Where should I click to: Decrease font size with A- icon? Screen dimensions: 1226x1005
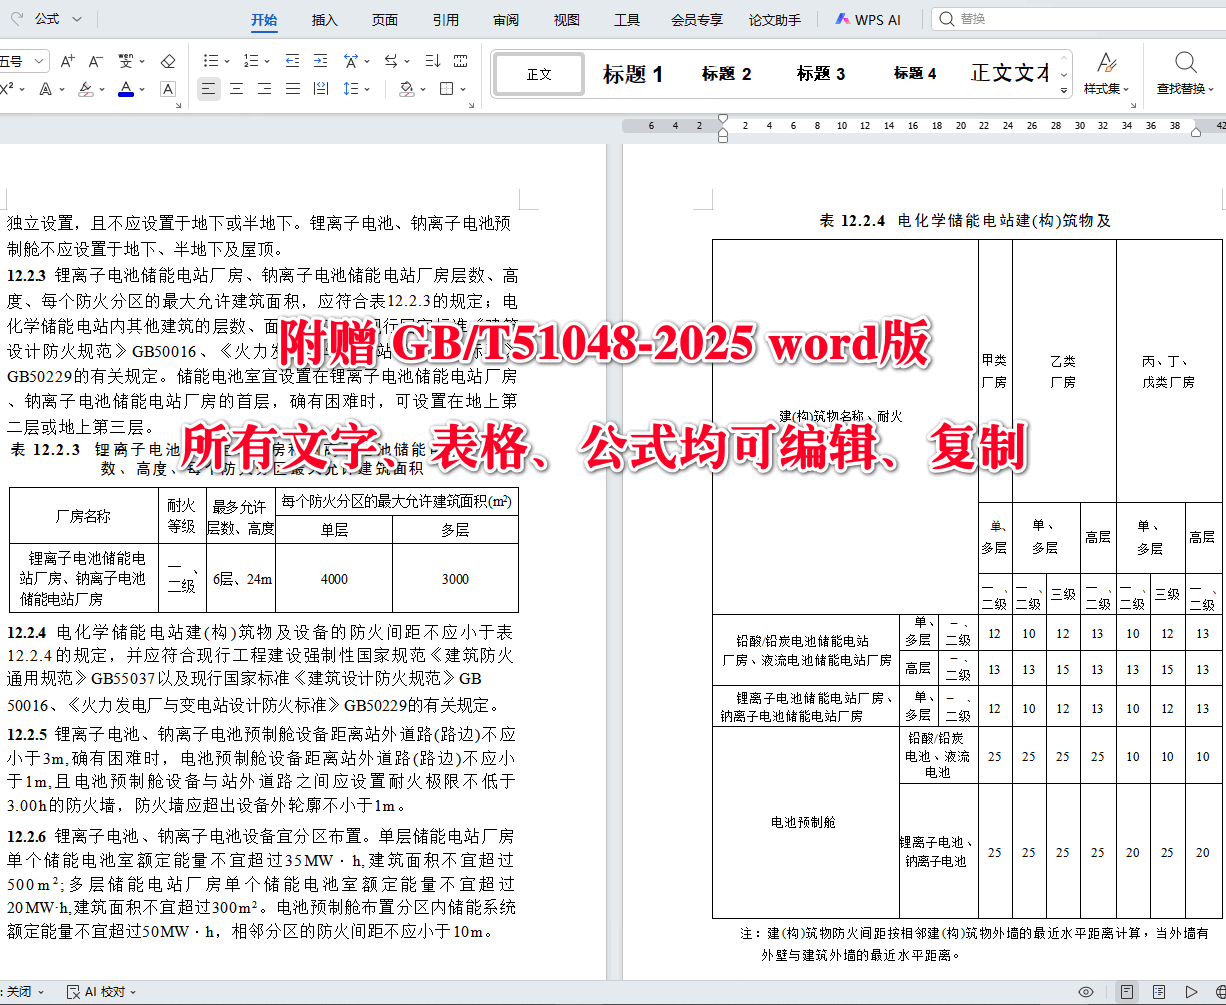[x=95, y=61]
